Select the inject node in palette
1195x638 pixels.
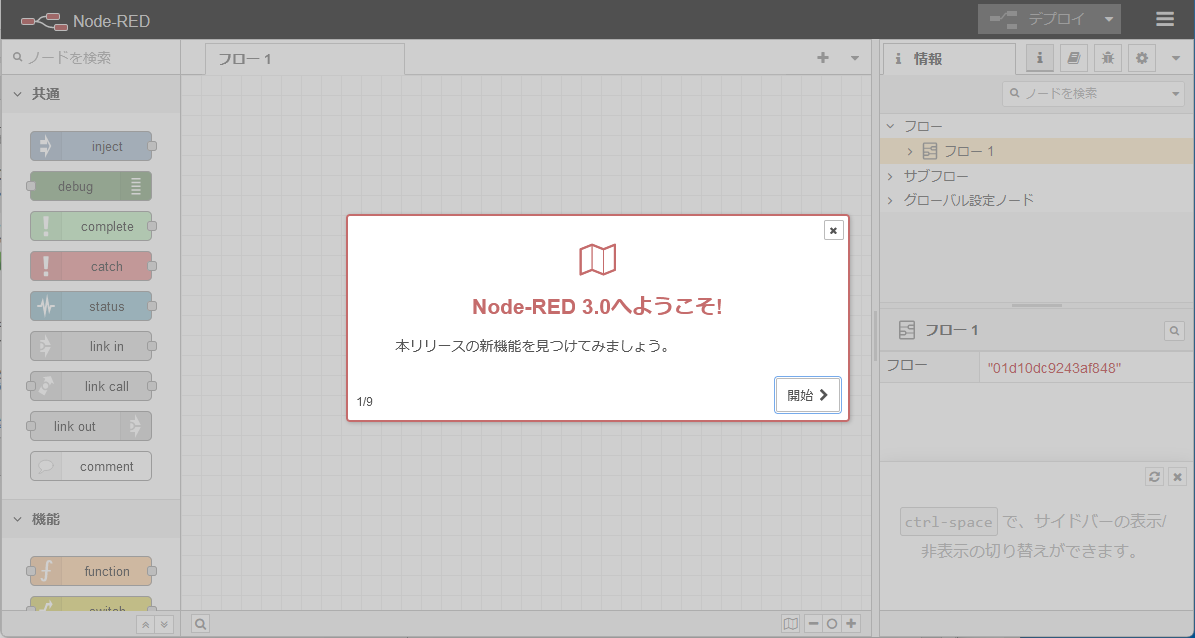point(91,146)
